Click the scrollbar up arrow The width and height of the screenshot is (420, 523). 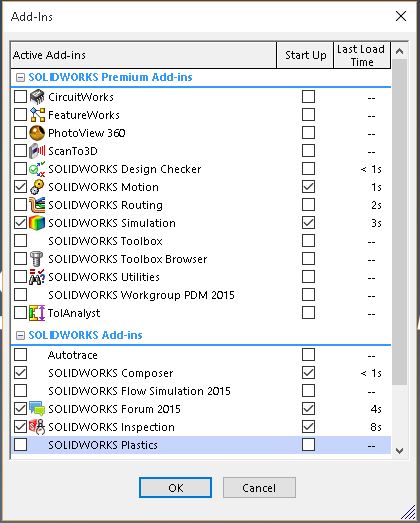point(400,51)
